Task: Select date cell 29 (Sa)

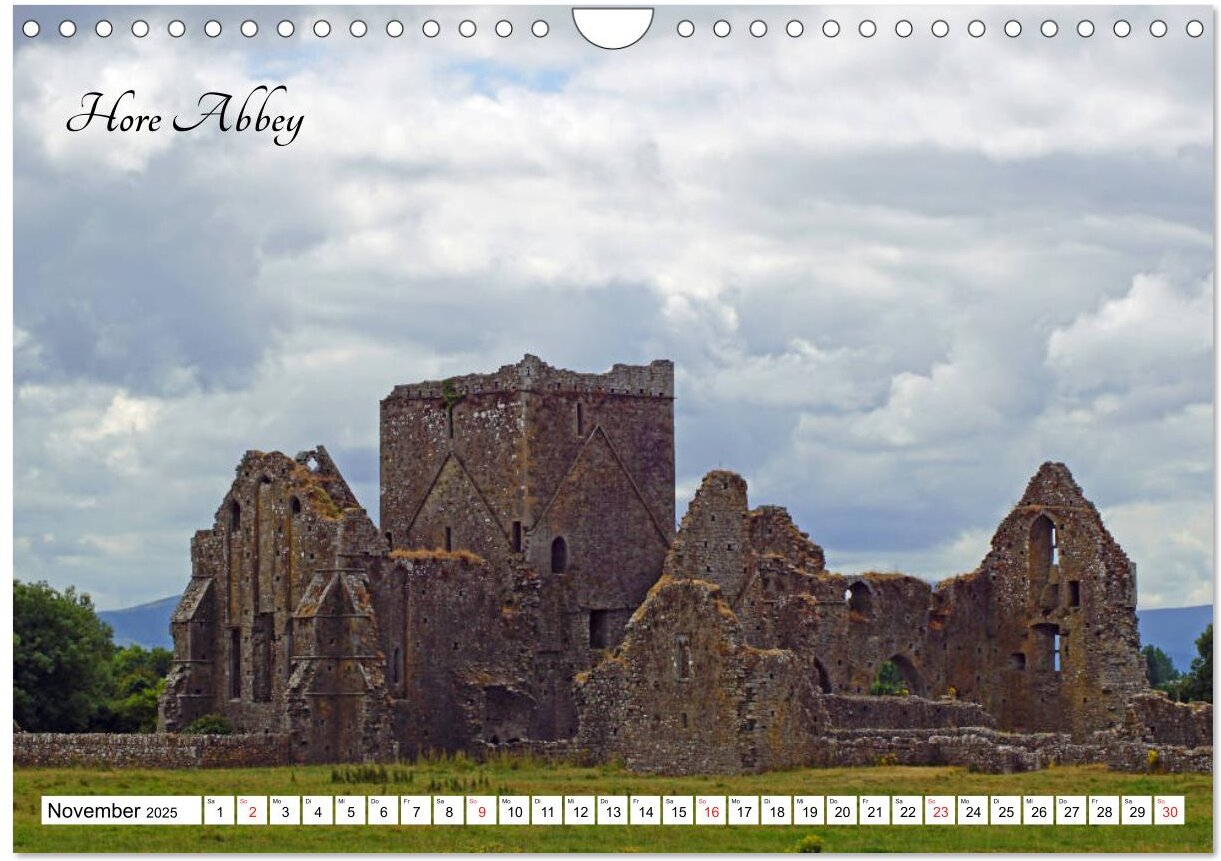Action: (x=1137, y=810)
